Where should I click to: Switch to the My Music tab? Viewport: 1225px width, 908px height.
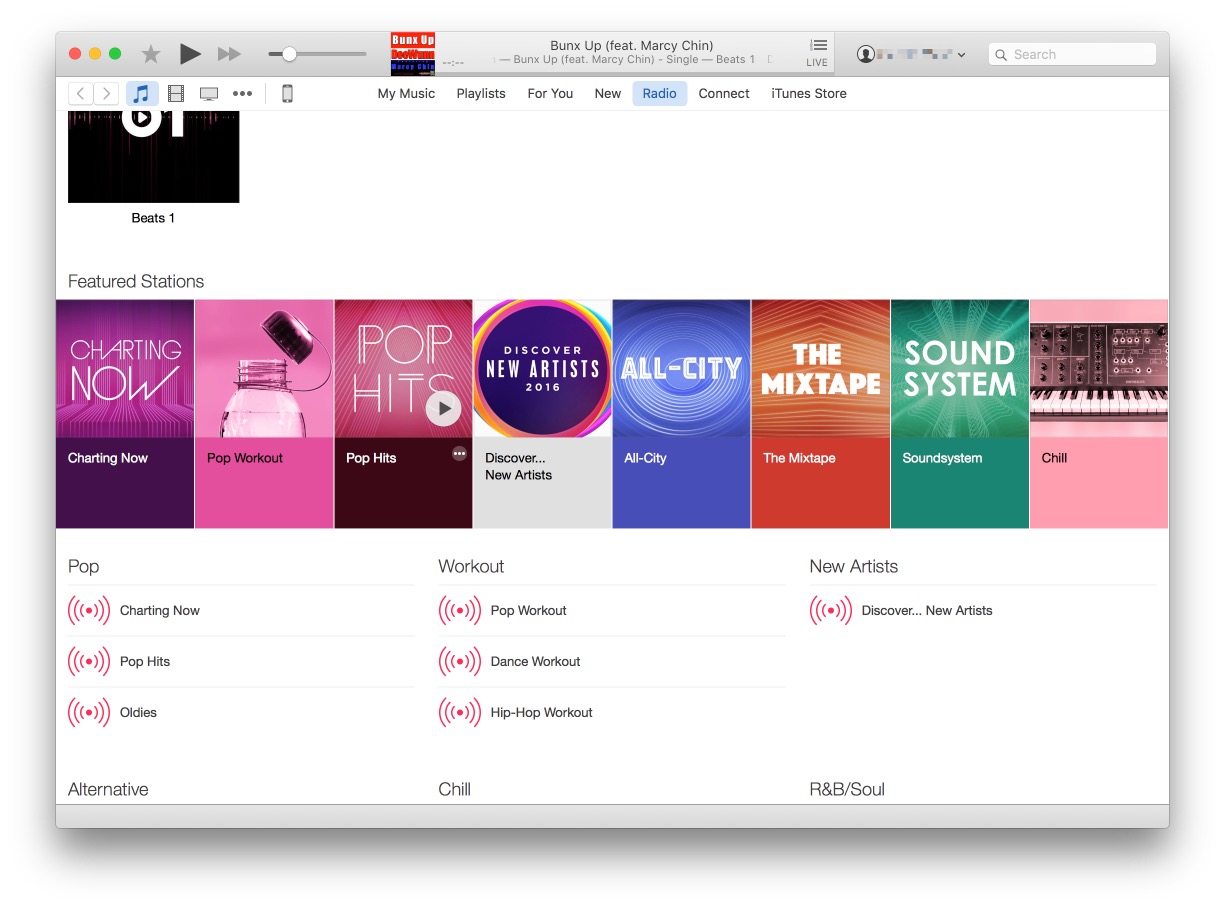[406, 94]
